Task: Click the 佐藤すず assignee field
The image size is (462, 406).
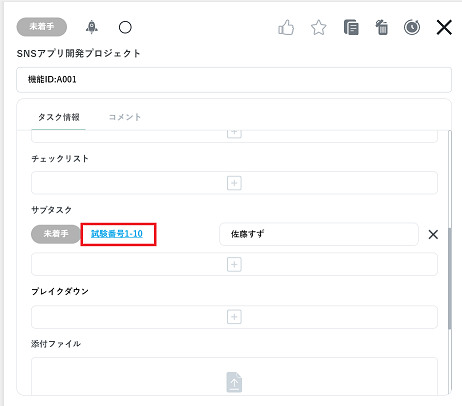Action: coord(319,234)
